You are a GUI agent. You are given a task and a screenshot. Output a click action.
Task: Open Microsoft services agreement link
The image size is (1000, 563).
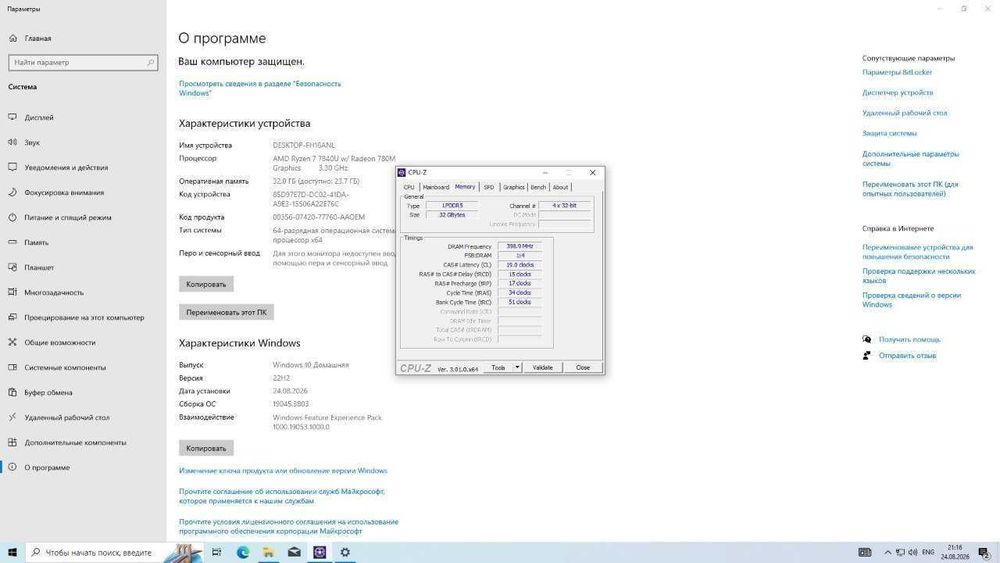tap(281, 496)
